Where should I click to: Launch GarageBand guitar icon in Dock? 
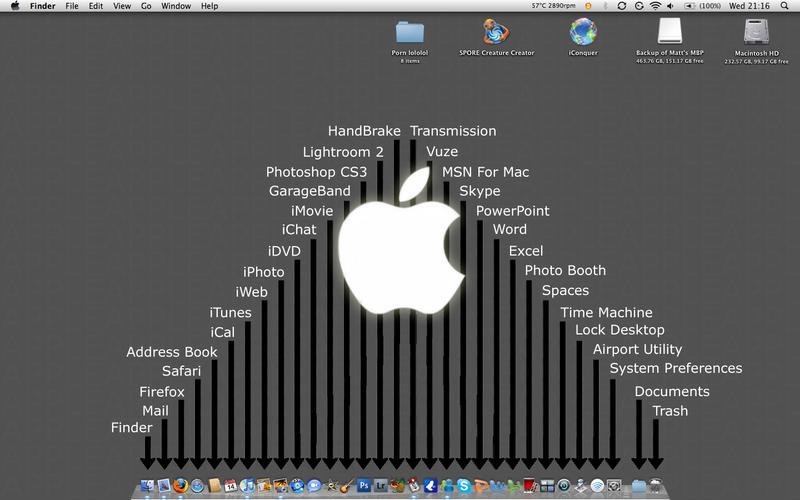coord(347,485)
